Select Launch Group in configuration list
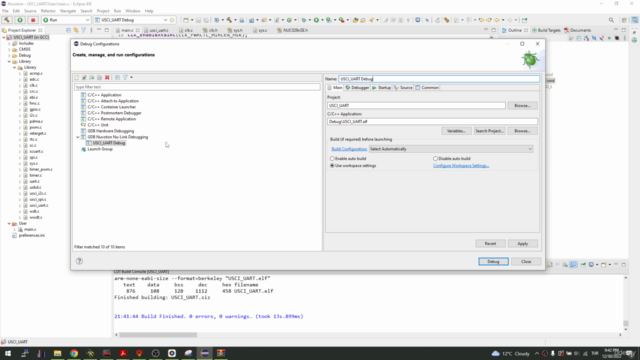The width and height of the screenshot is (640, 360). [100, 149]
